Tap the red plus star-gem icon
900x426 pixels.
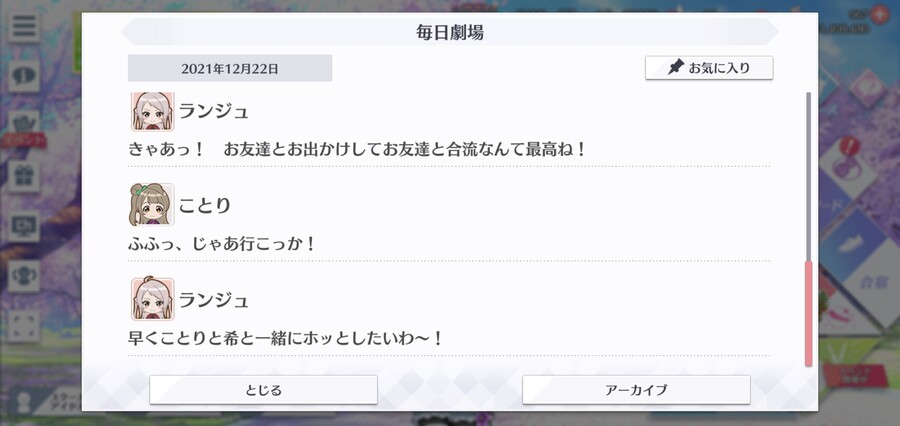[878, 15]
